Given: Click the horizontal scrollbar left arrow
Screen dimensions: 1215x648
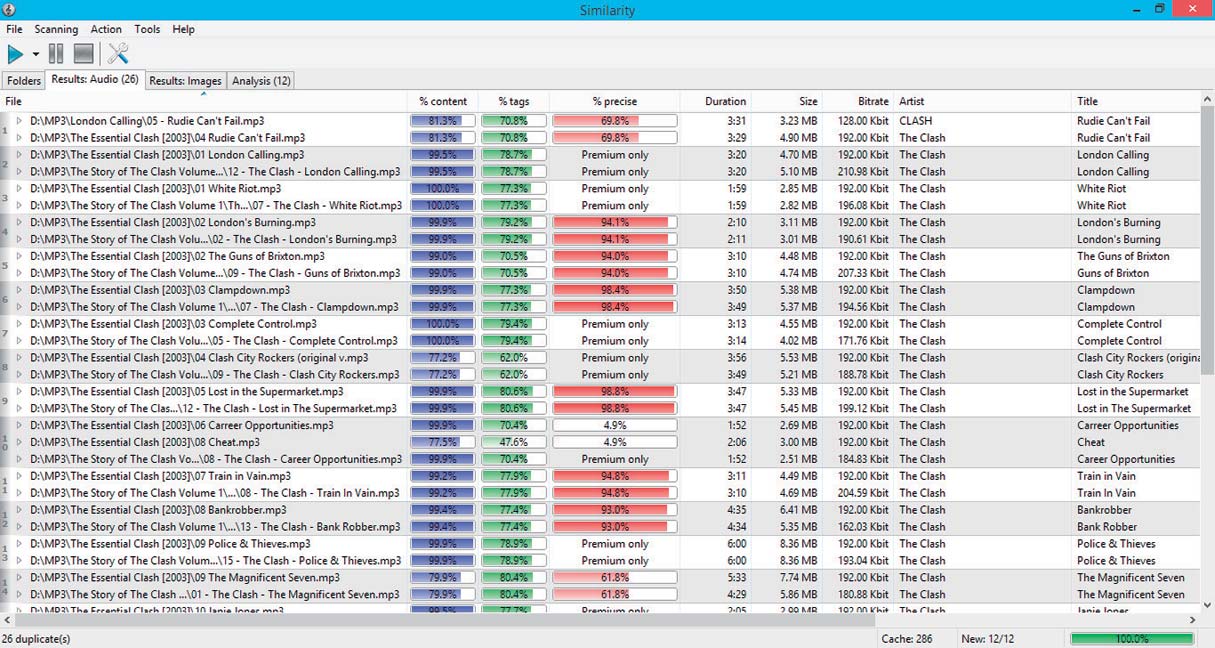Looking at the screenshot, I should [8, 620].
